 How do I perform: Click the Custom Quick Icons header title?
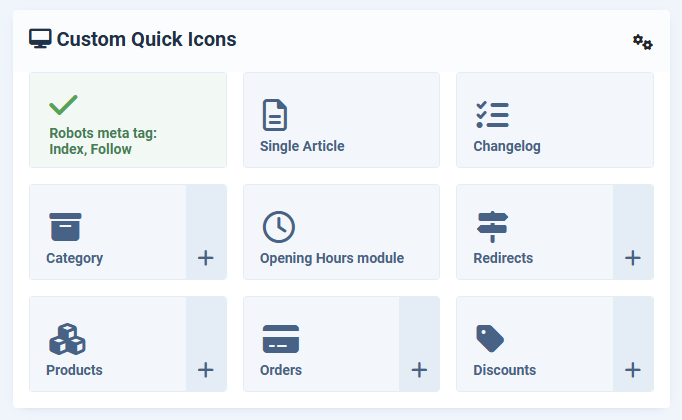pyautogui.click(x=146, y=40)
